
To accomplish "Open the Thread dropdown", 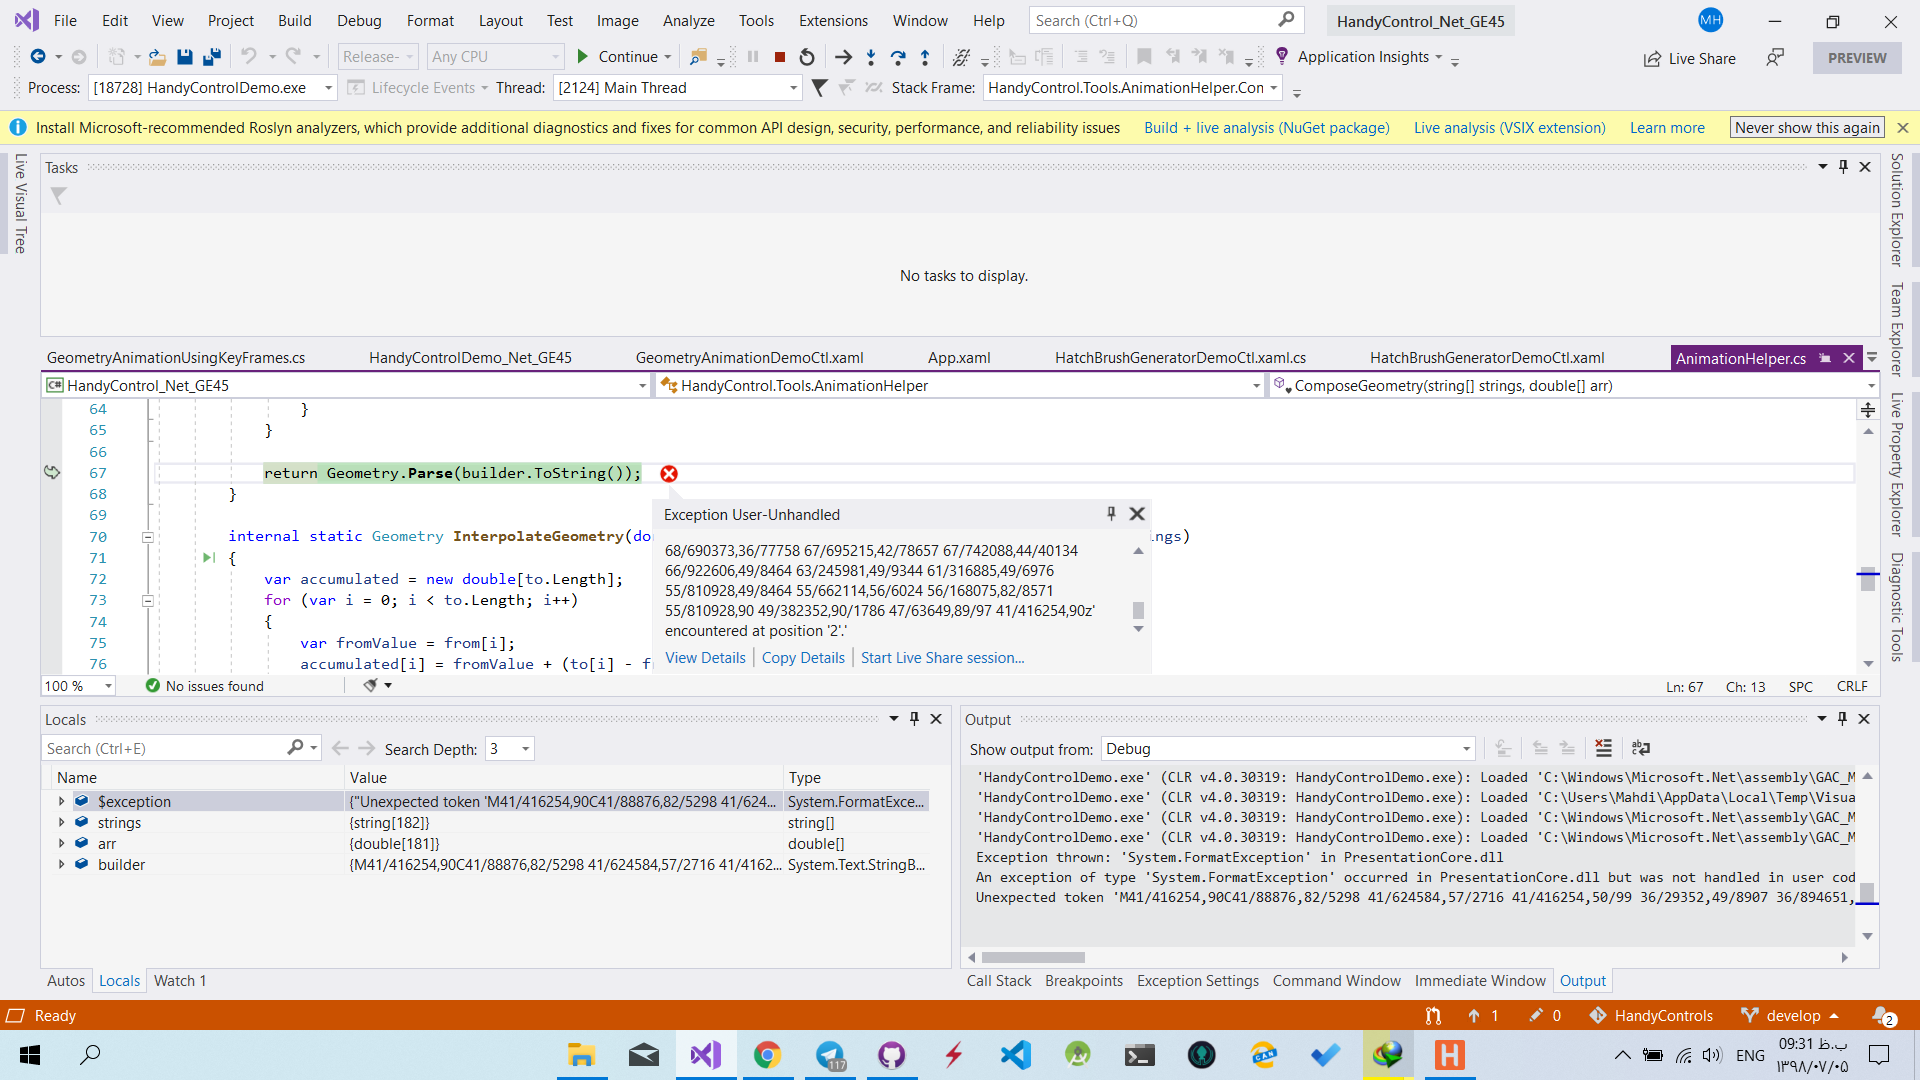I will click(793, 88).
